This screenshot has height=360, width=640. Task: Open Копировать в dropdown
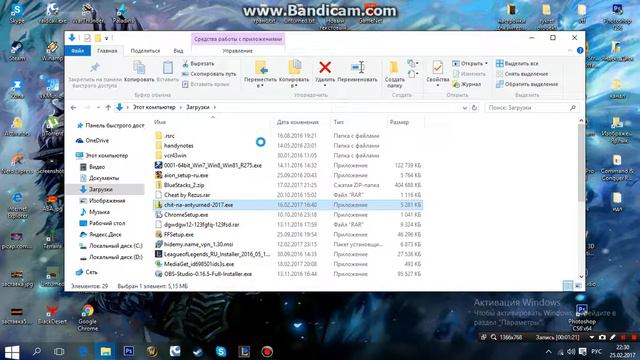[x=294, y=74]
